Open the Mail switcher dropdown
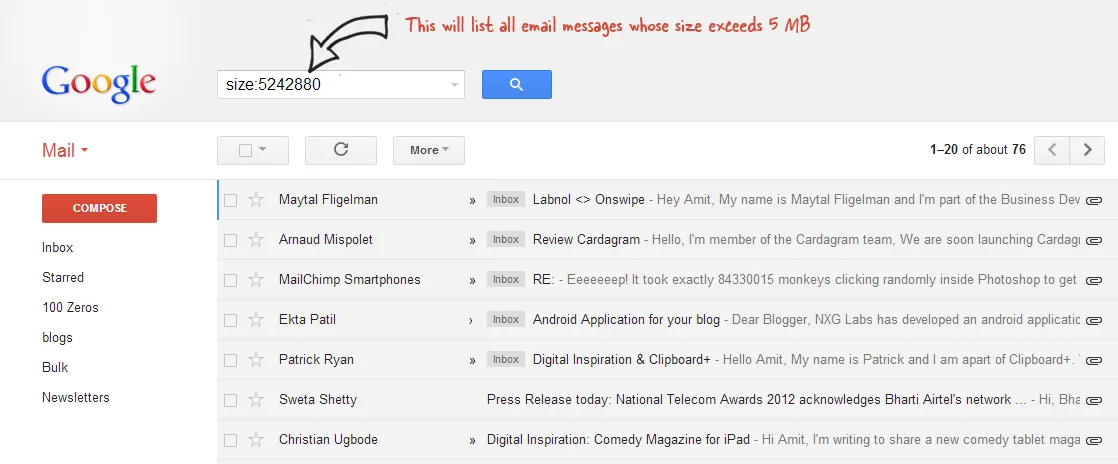The height and width of the screenshot is (464, 1118). click(65, 151)
